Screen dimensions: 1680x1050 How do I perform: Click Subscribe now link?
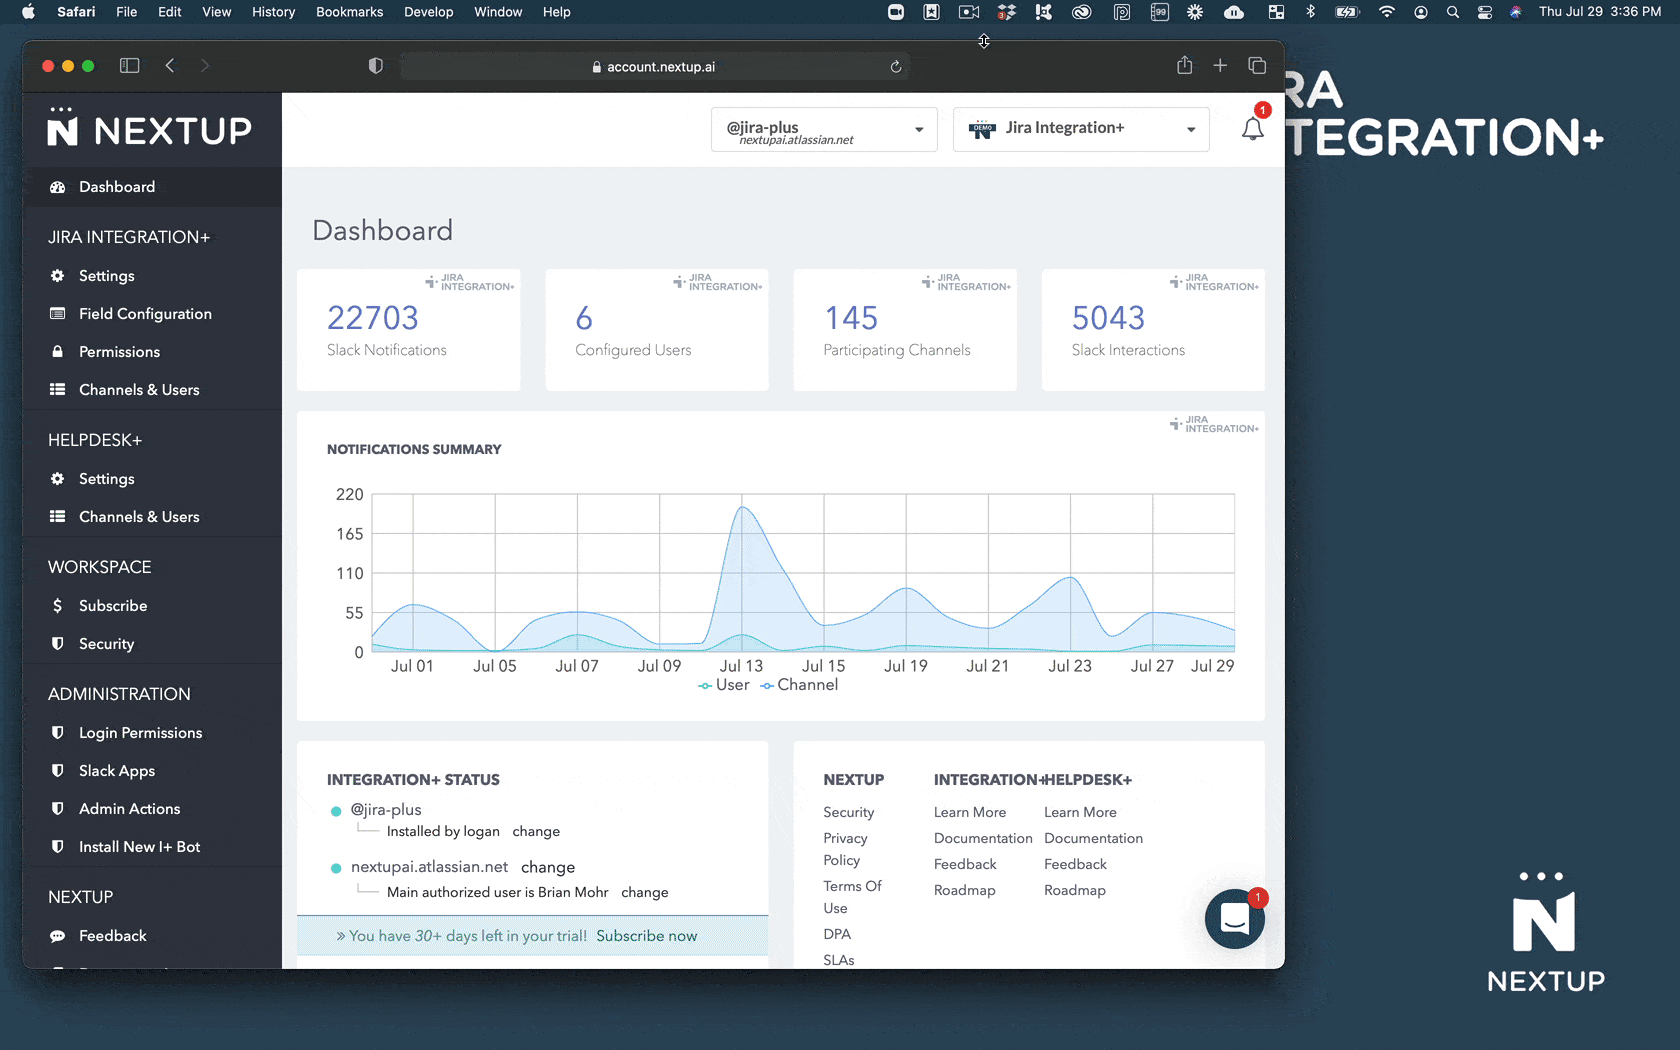(647, 936)
